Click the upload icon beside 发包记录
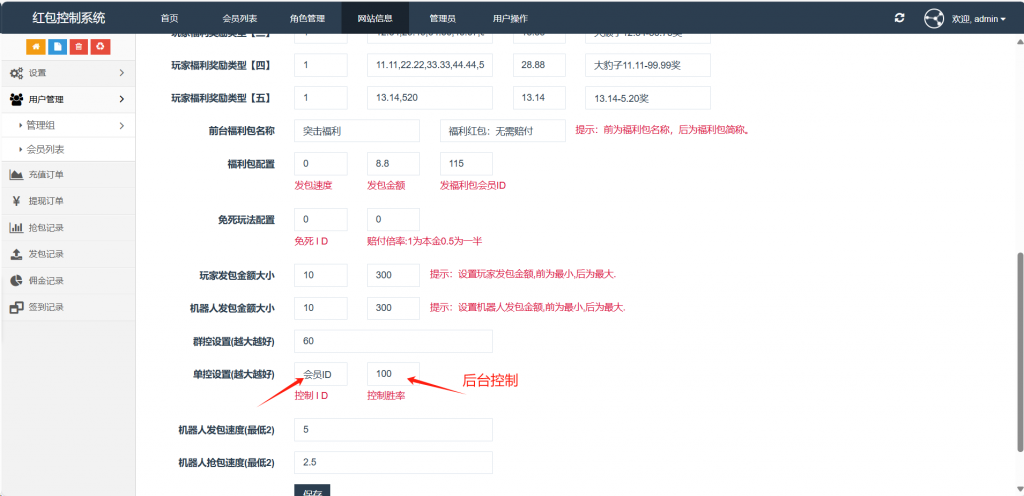1024x496 pixels. [x=17, y=254]
